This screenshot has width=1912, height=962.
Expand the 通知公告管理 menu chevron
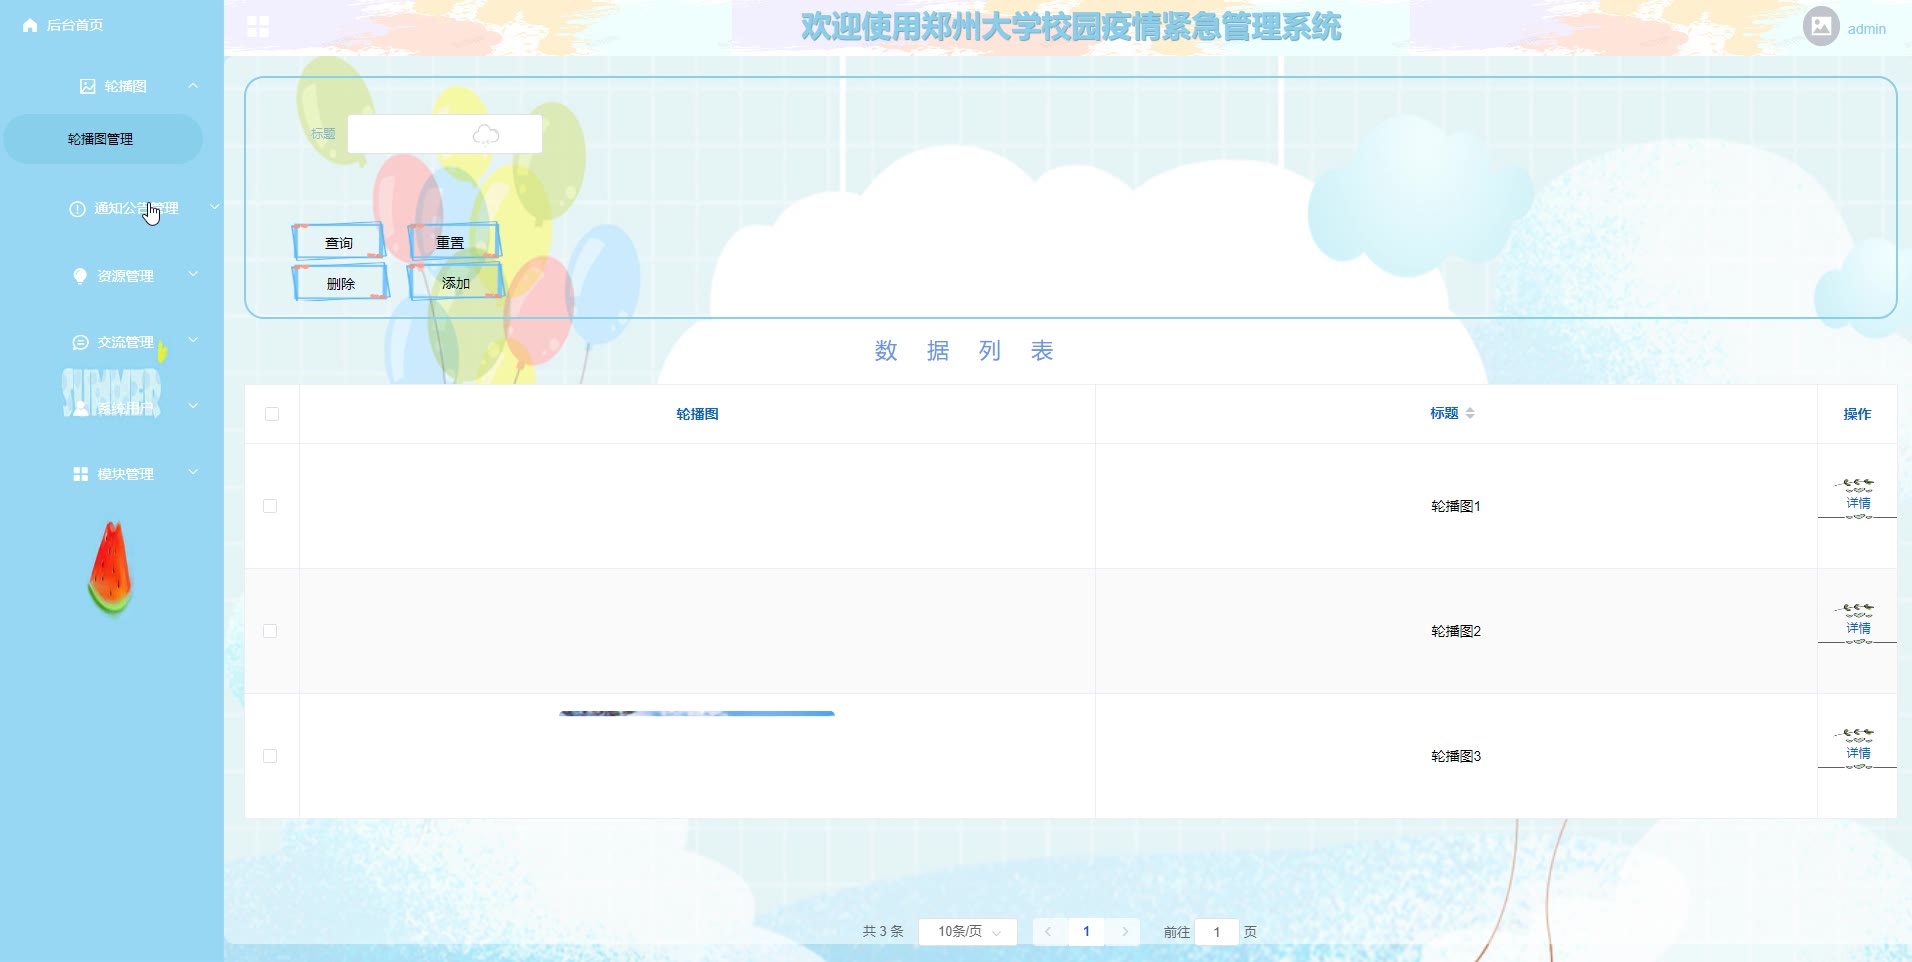point(215,207)
